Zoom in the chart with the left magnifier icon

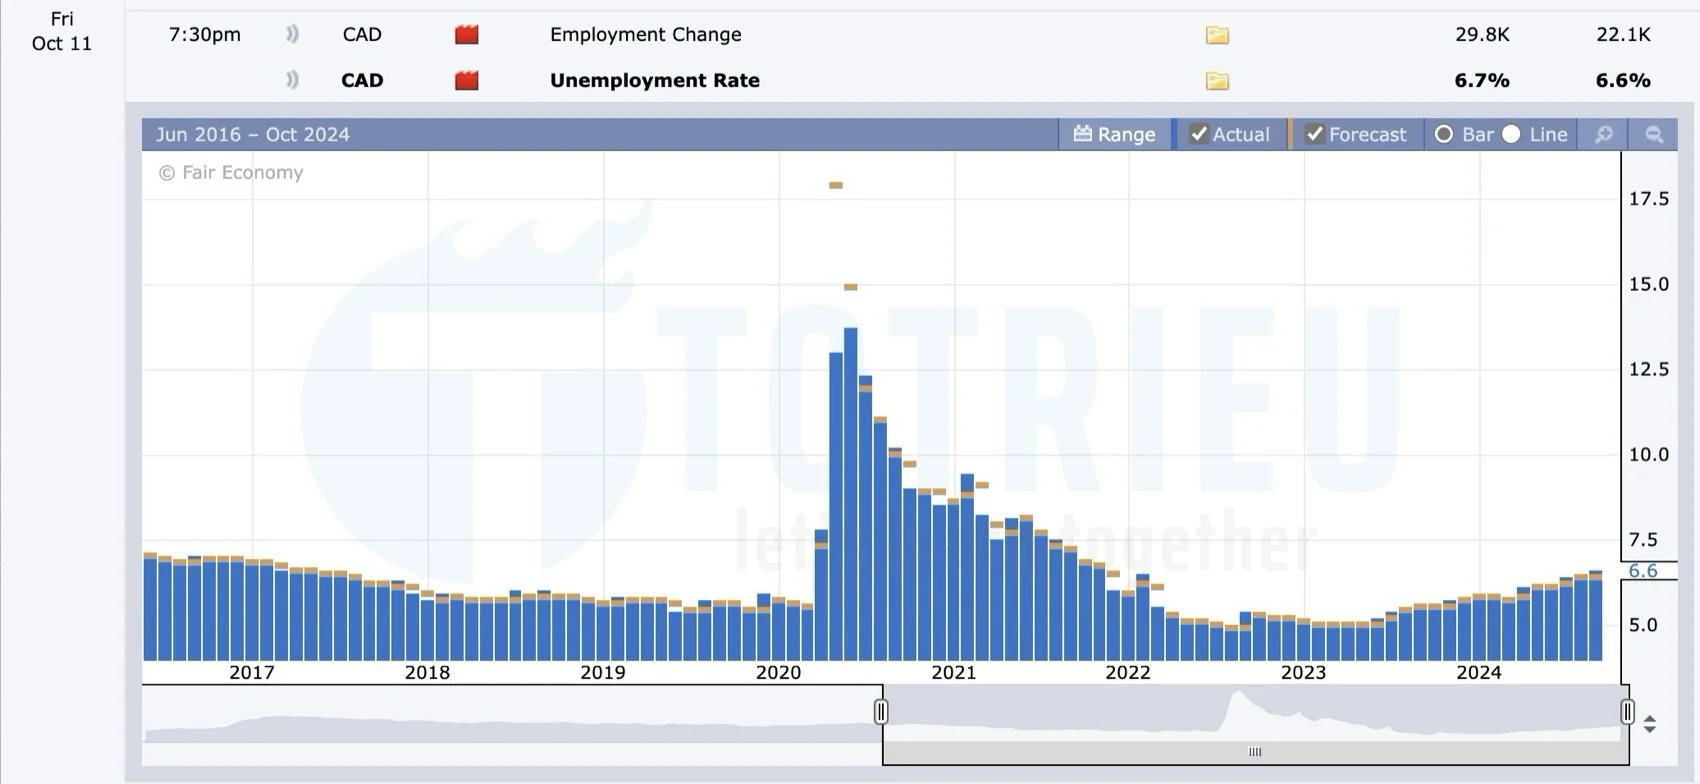point(1604,134)
